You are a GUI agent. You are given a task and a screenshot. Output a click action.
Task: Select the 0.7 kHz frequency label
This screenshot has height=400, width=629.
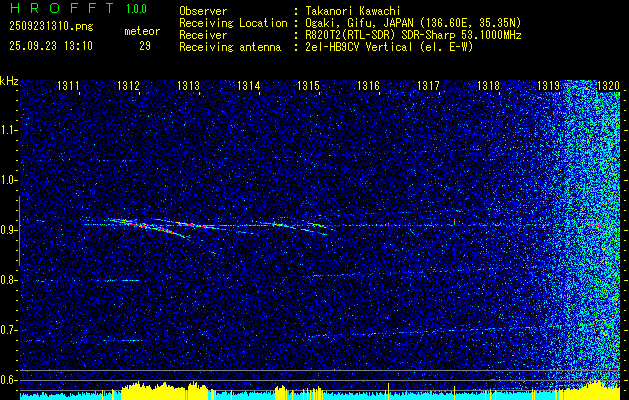7,330
